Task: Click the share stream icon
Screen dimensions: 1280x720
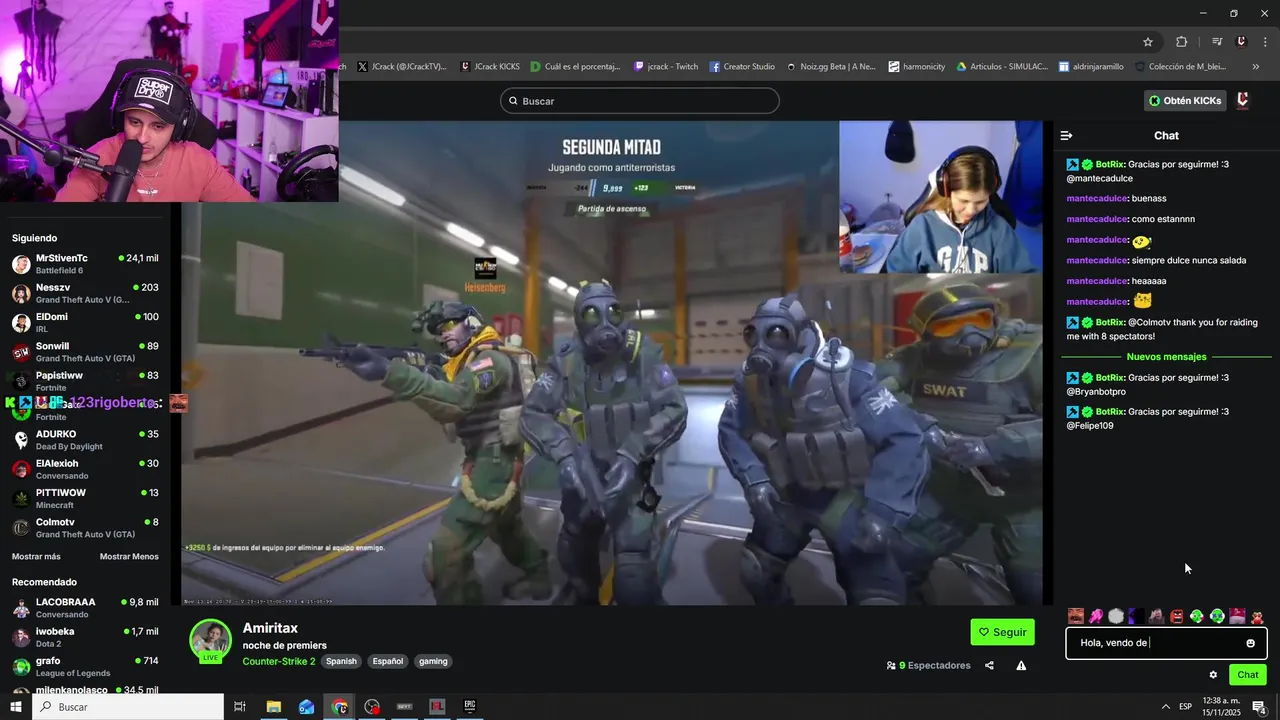Action: (x=989, y=665)
